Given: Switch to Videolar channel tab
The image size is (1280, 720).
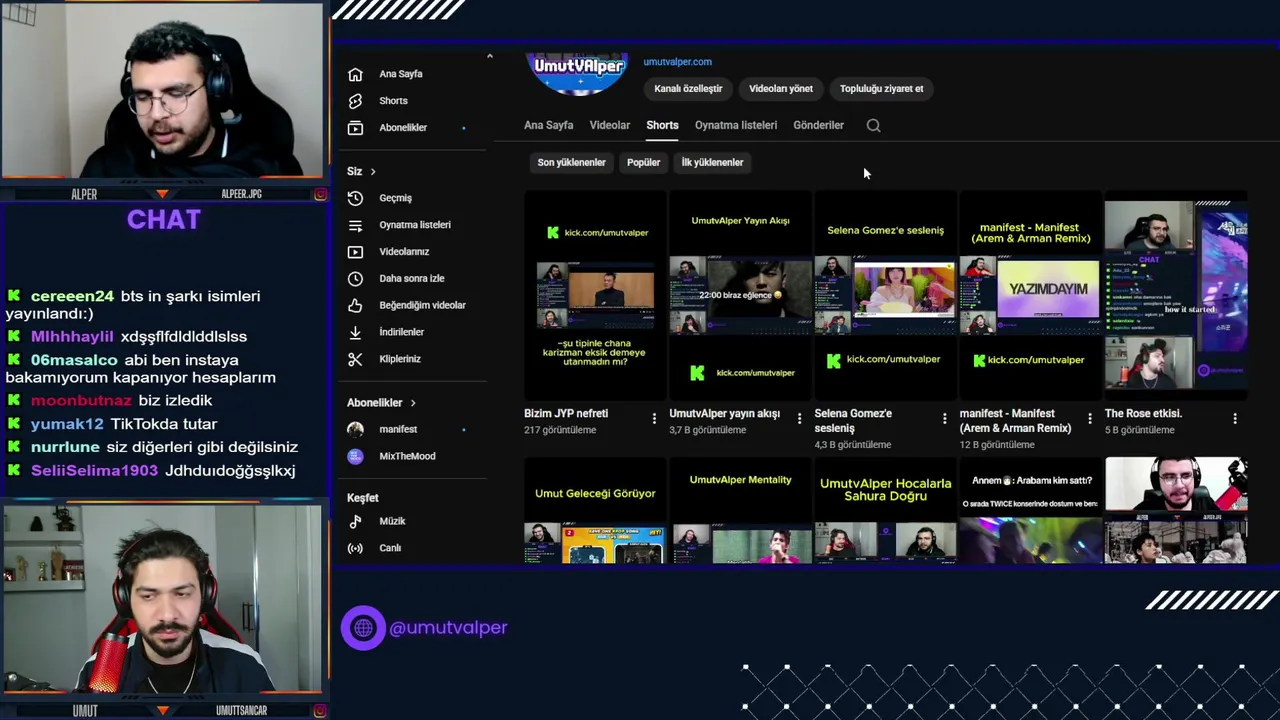Looking at the screenshot, I should [610, 126].
